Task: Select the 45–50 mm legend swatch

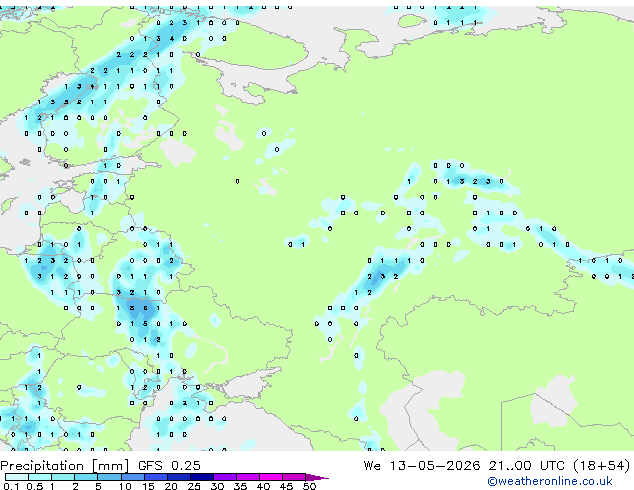Action: [x=294, y=477]
